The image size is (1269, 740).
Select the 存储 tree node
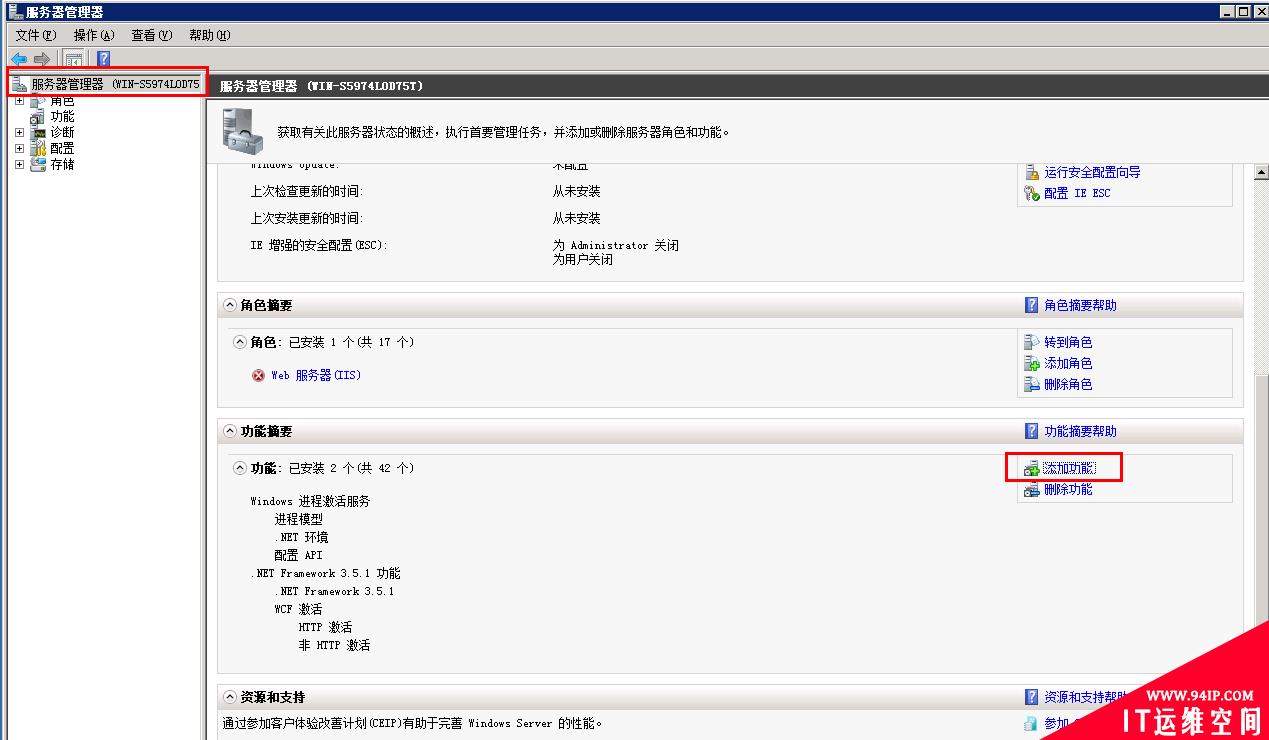click(x=62, y=164)
